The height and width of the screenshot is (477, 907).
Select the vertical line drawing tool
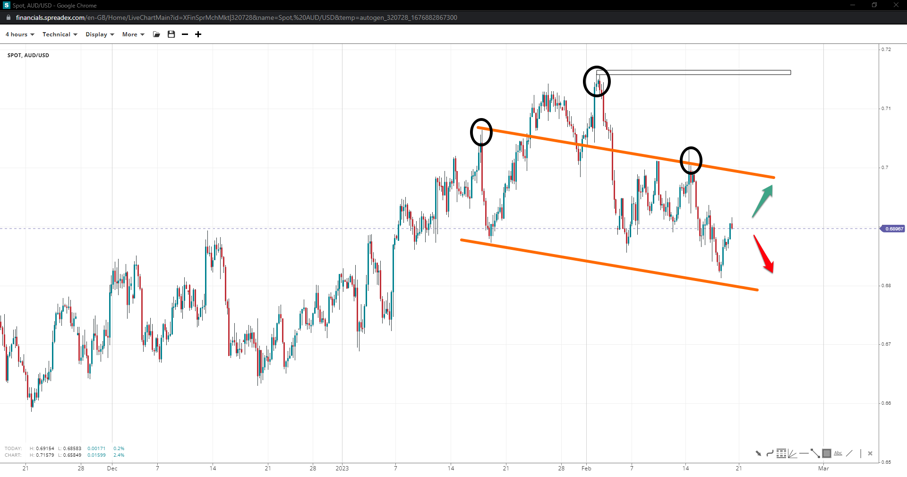(860, 453)
